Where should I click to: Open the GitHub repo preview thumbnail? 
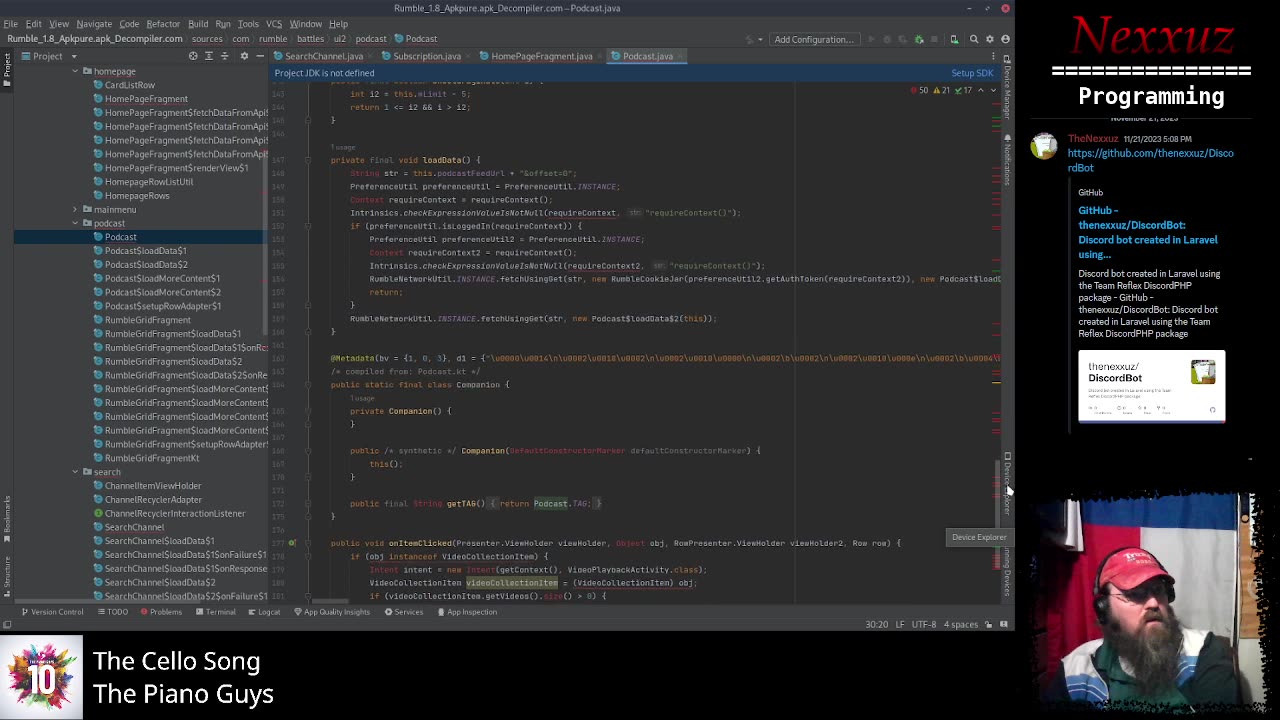click(1151, 387)
